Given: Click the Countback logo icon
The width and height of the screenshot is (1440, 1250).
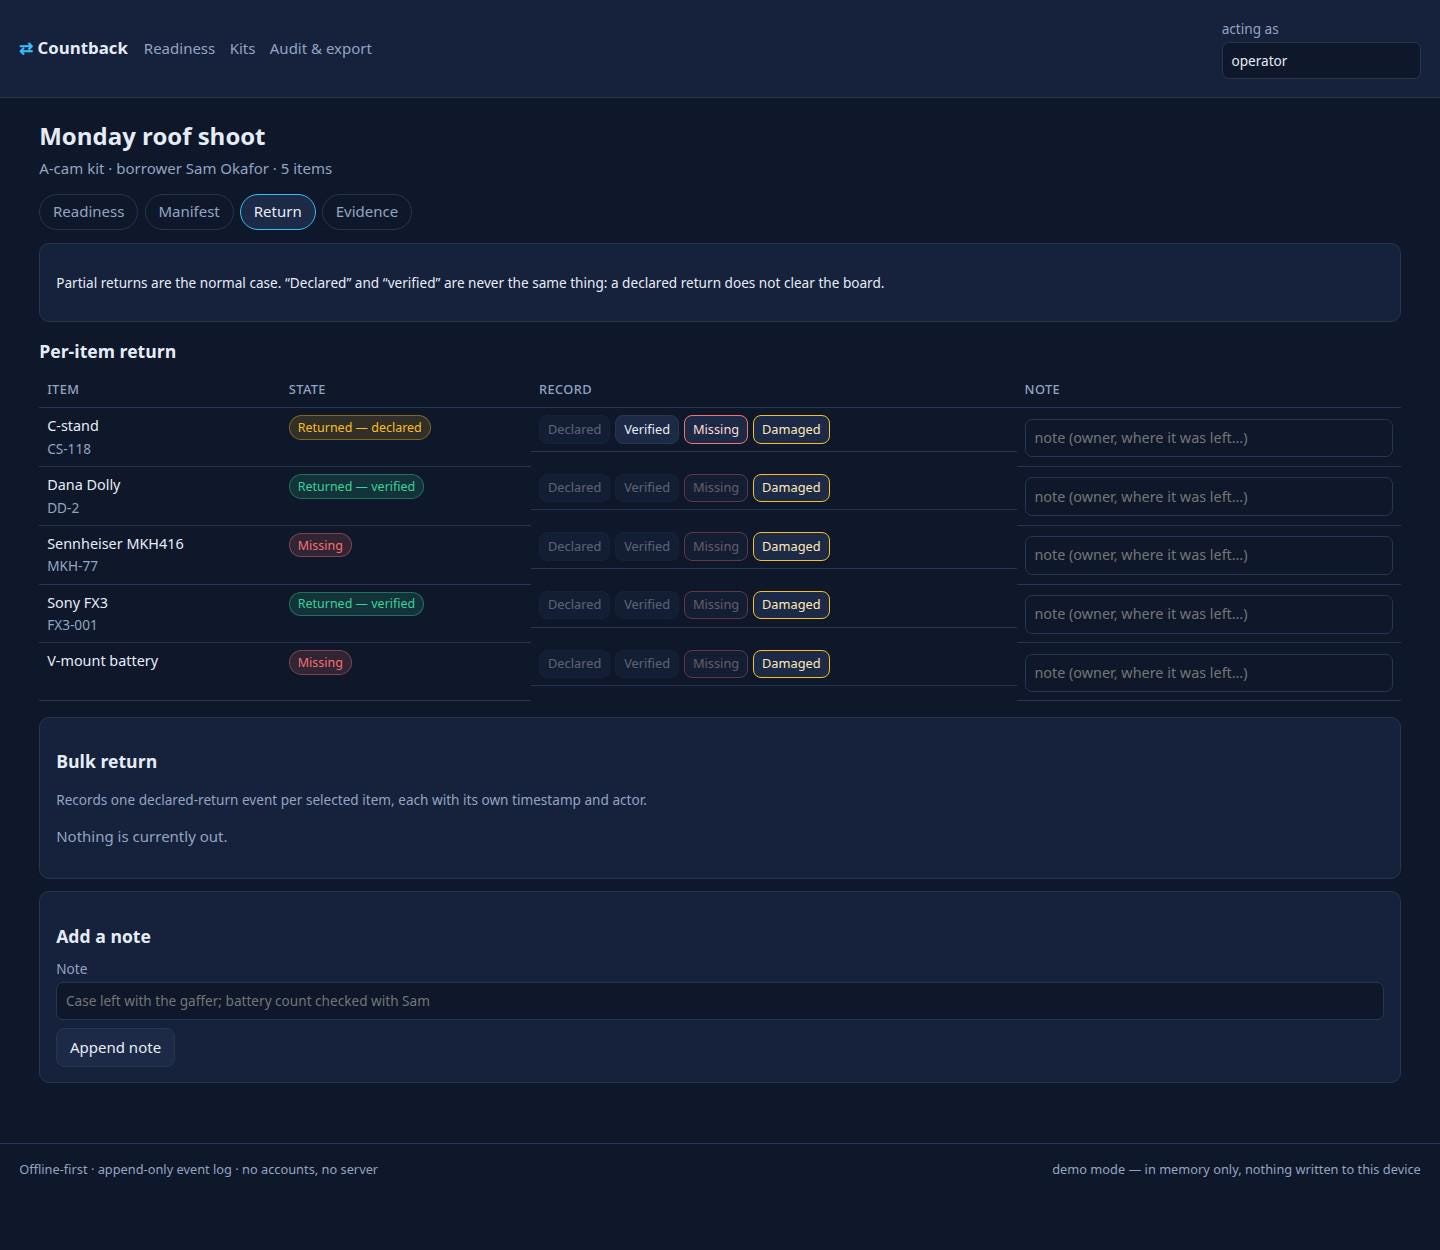Looking at the screenshot, I should coord(26,49).
